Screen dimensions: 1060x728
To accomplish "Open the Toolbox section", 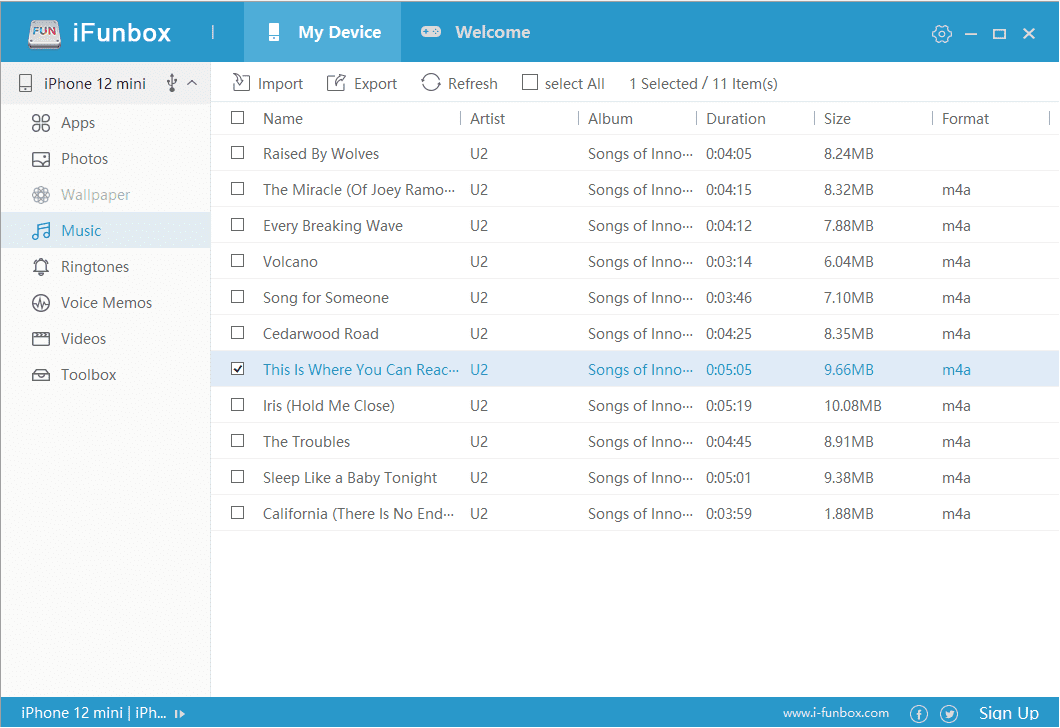I will click(x=105, y=374).
